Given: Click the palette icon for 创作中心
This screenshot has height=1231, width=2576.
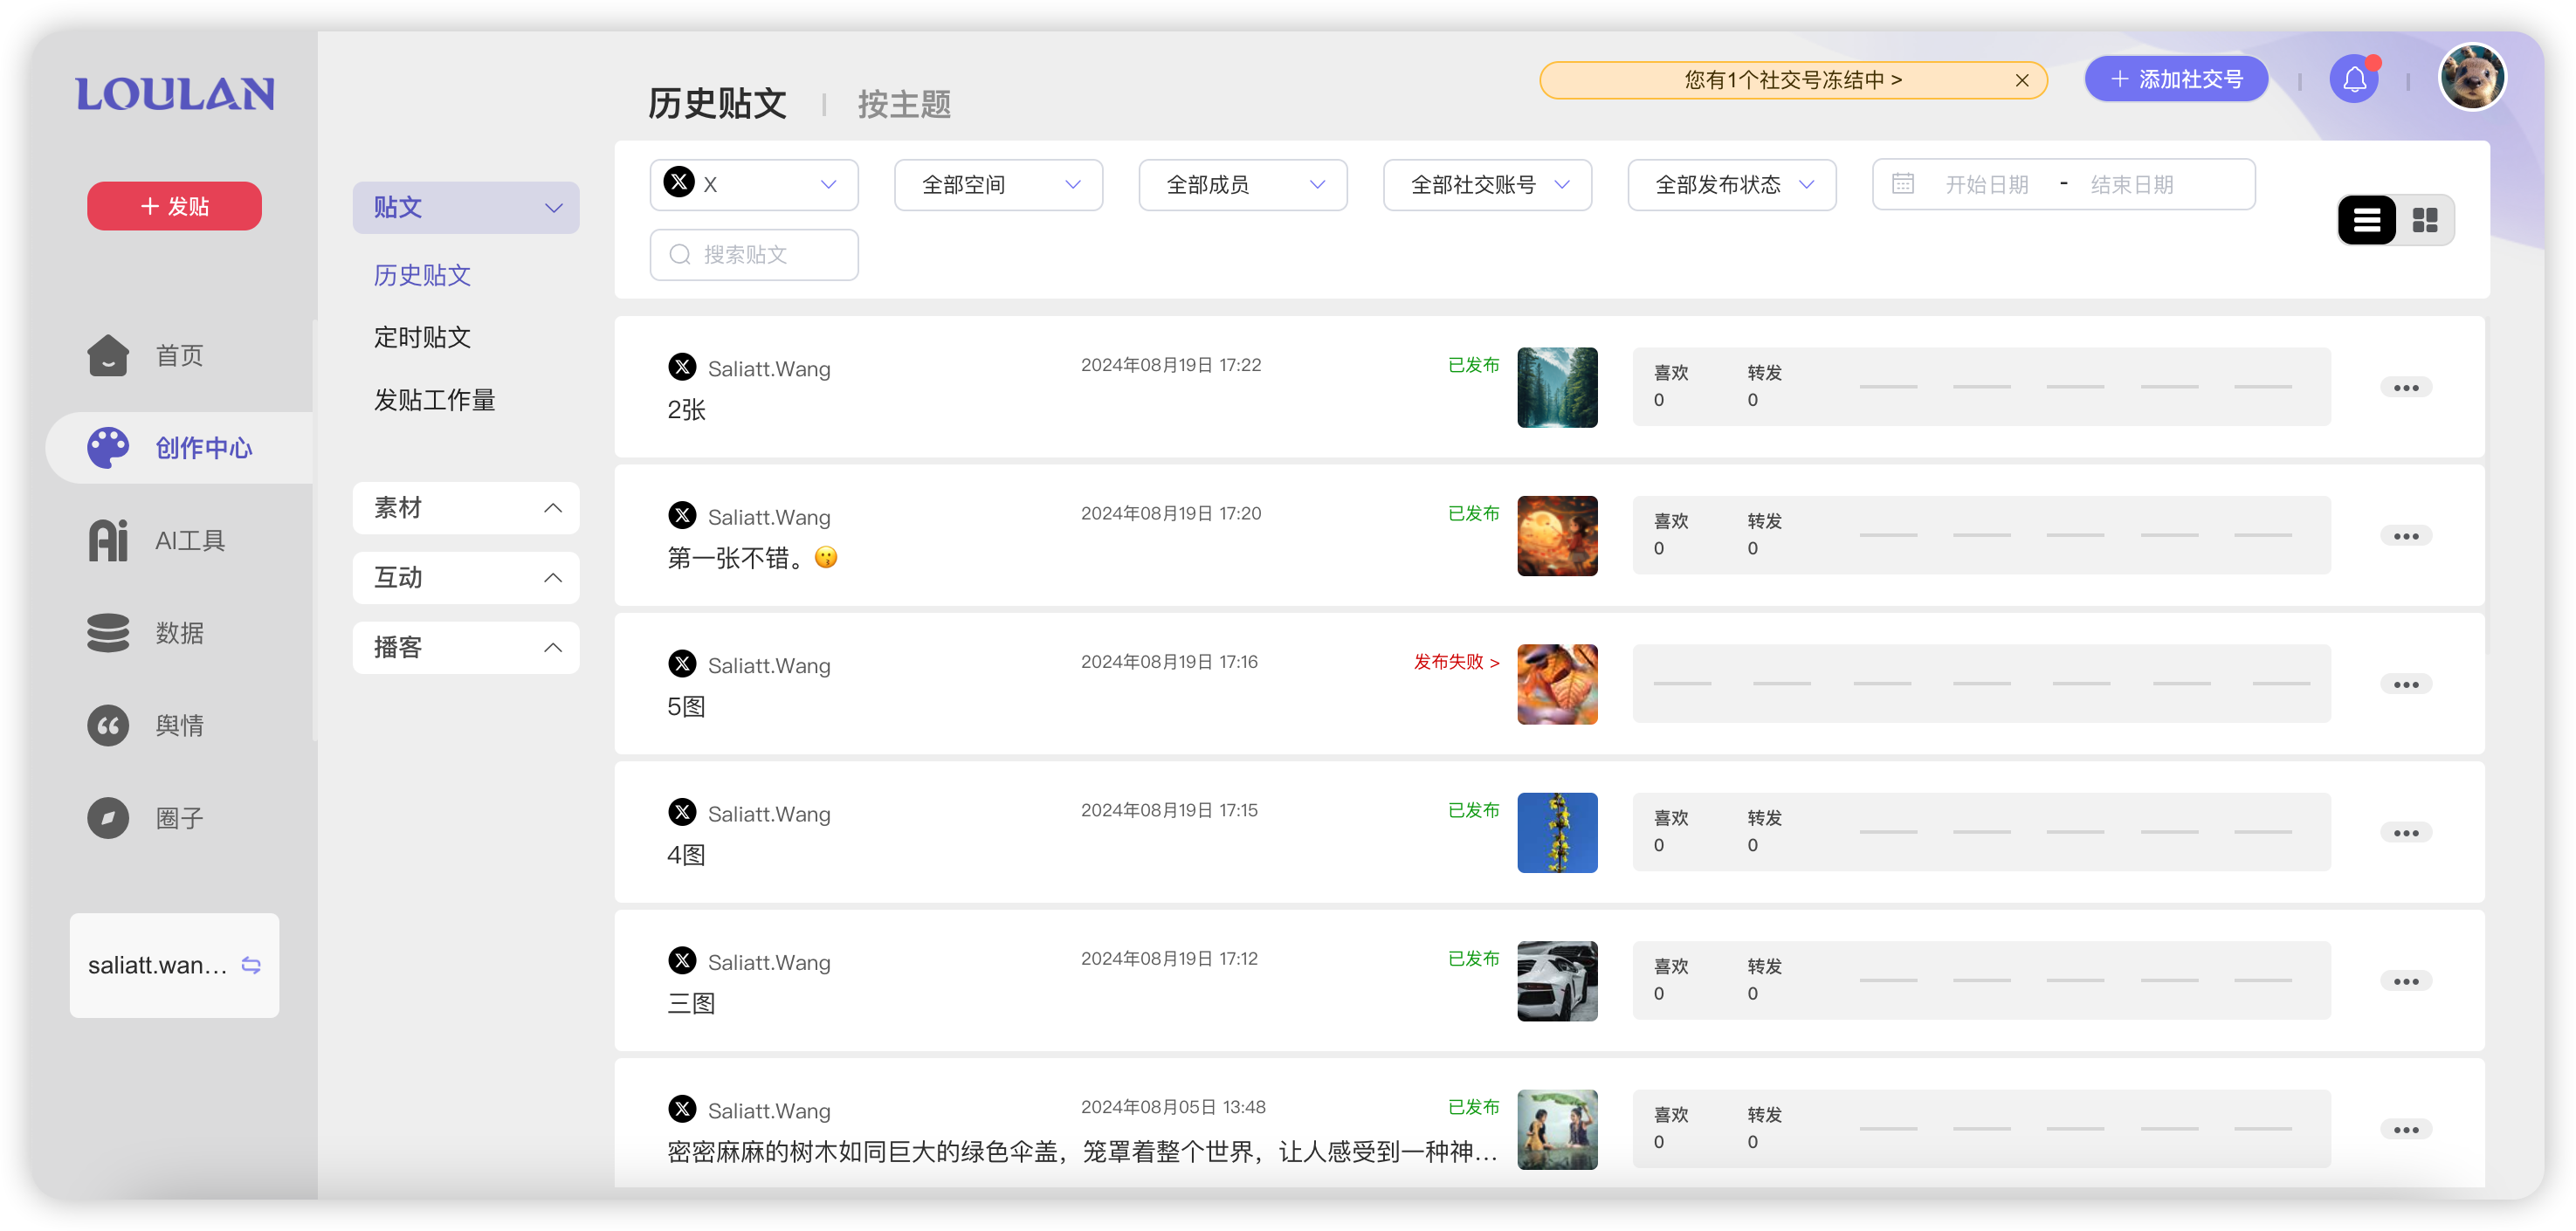Looking at the screenshot, I should 108,447.
